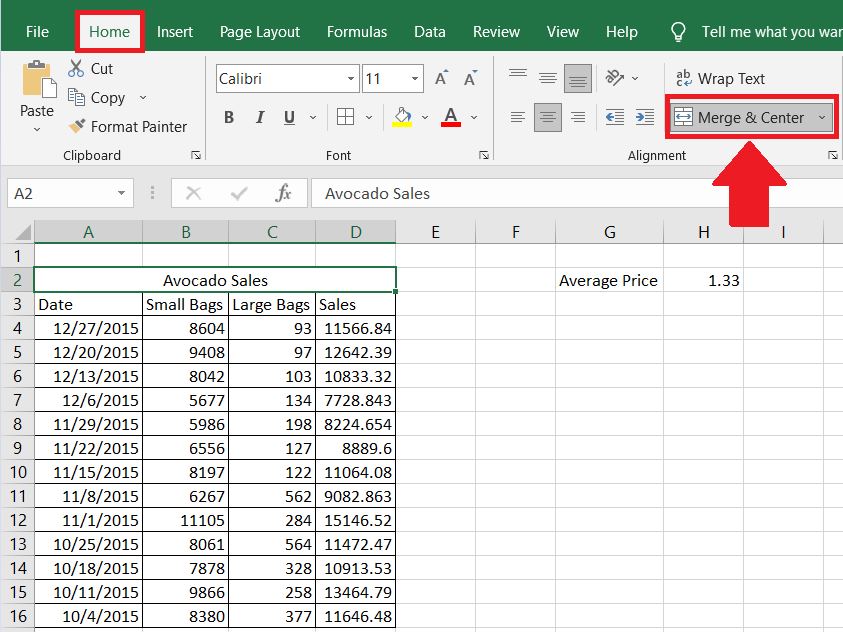Click the Tell me lightbulb icon

point(678,32)
